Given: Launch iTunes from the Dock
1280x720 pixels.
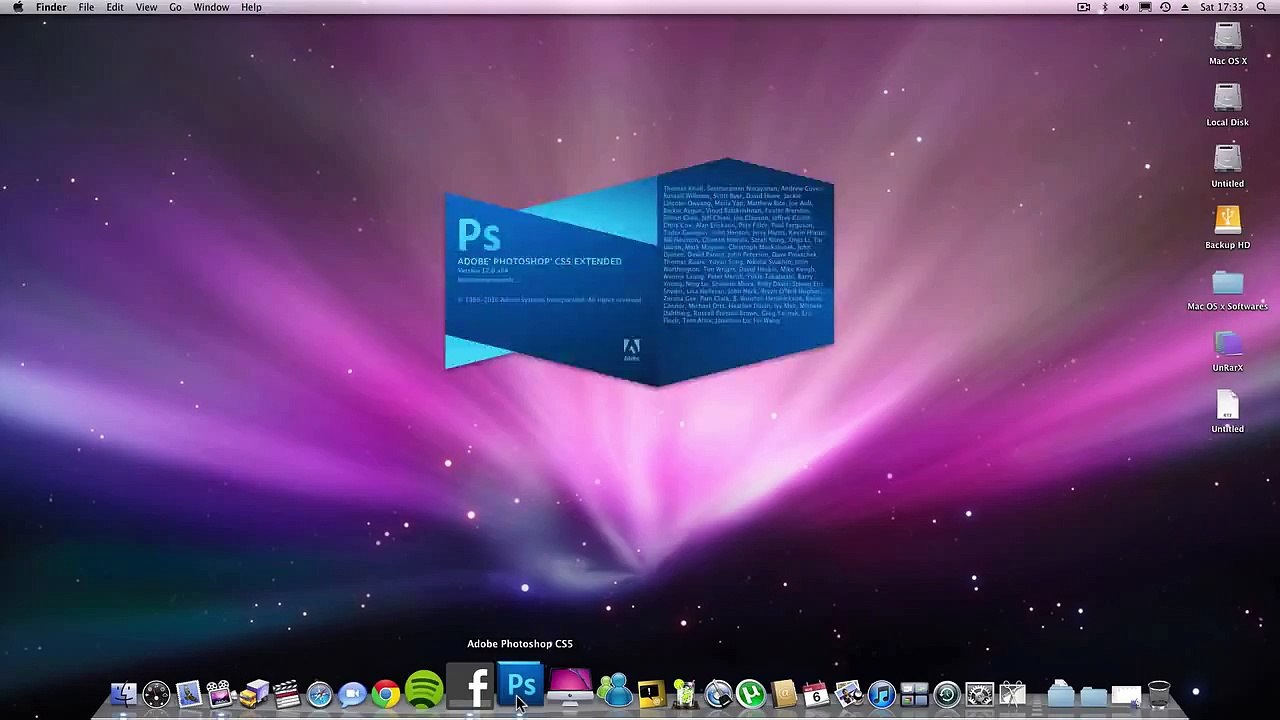Looking at the screenshot, I should coord(881,694).
